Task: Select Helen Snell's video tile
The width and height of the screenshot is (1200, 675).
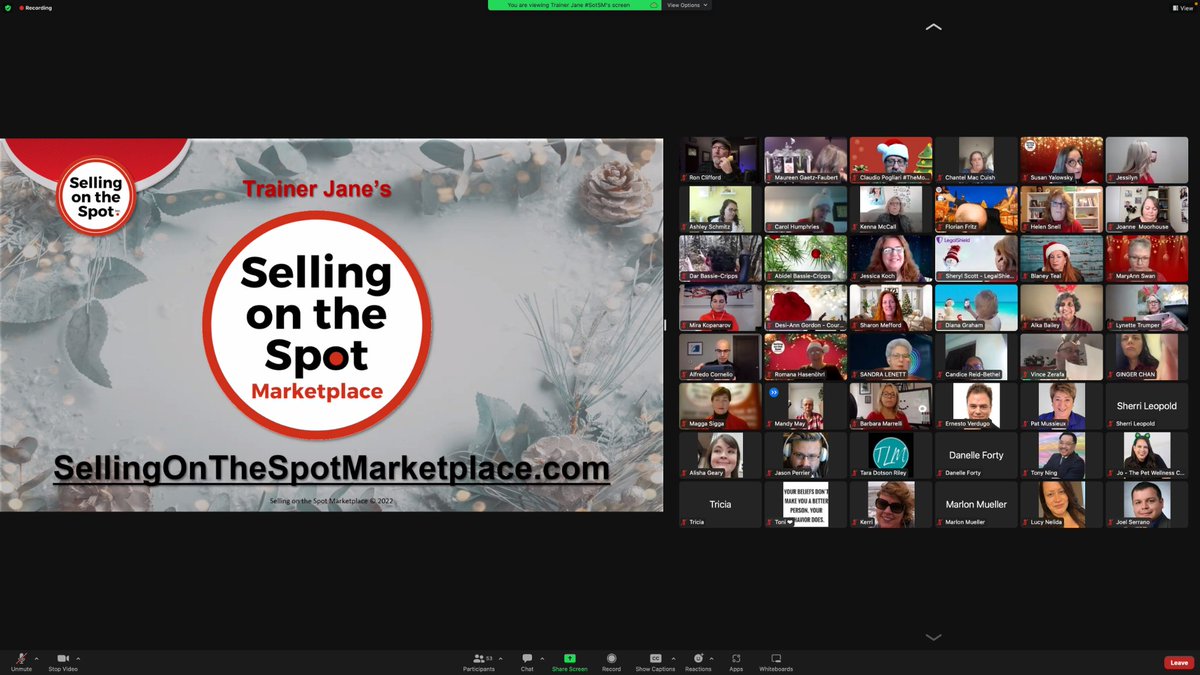Action: [1062, 209]
